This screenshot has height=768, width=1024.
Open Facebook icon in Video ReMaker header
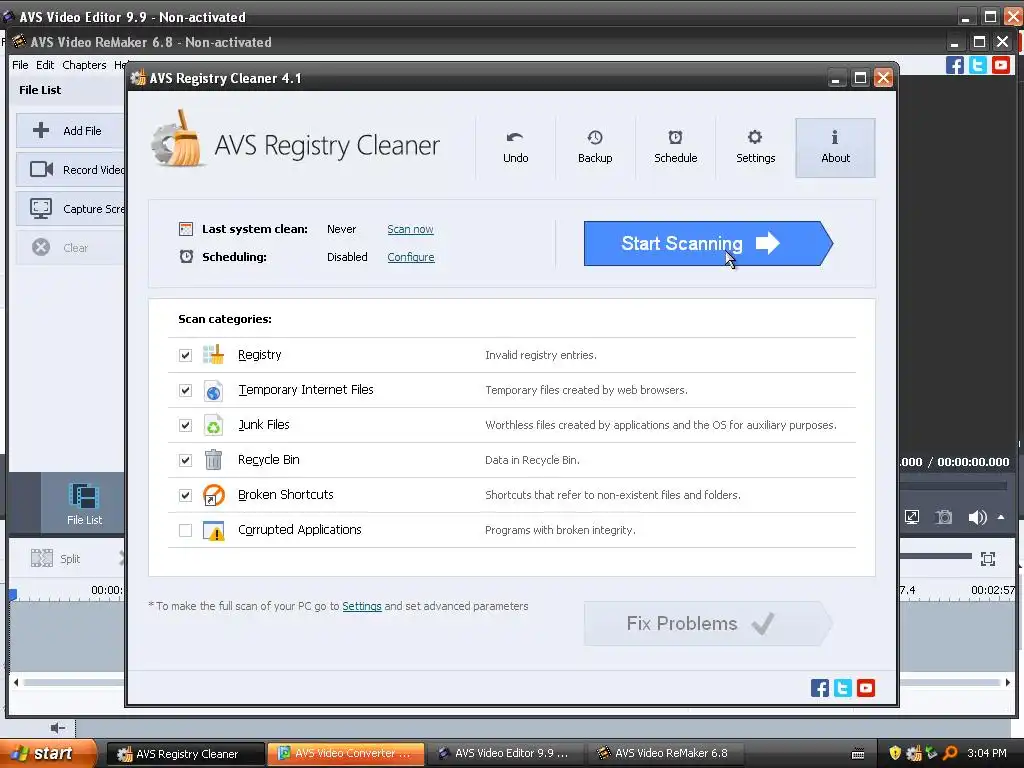pos(955,65)
